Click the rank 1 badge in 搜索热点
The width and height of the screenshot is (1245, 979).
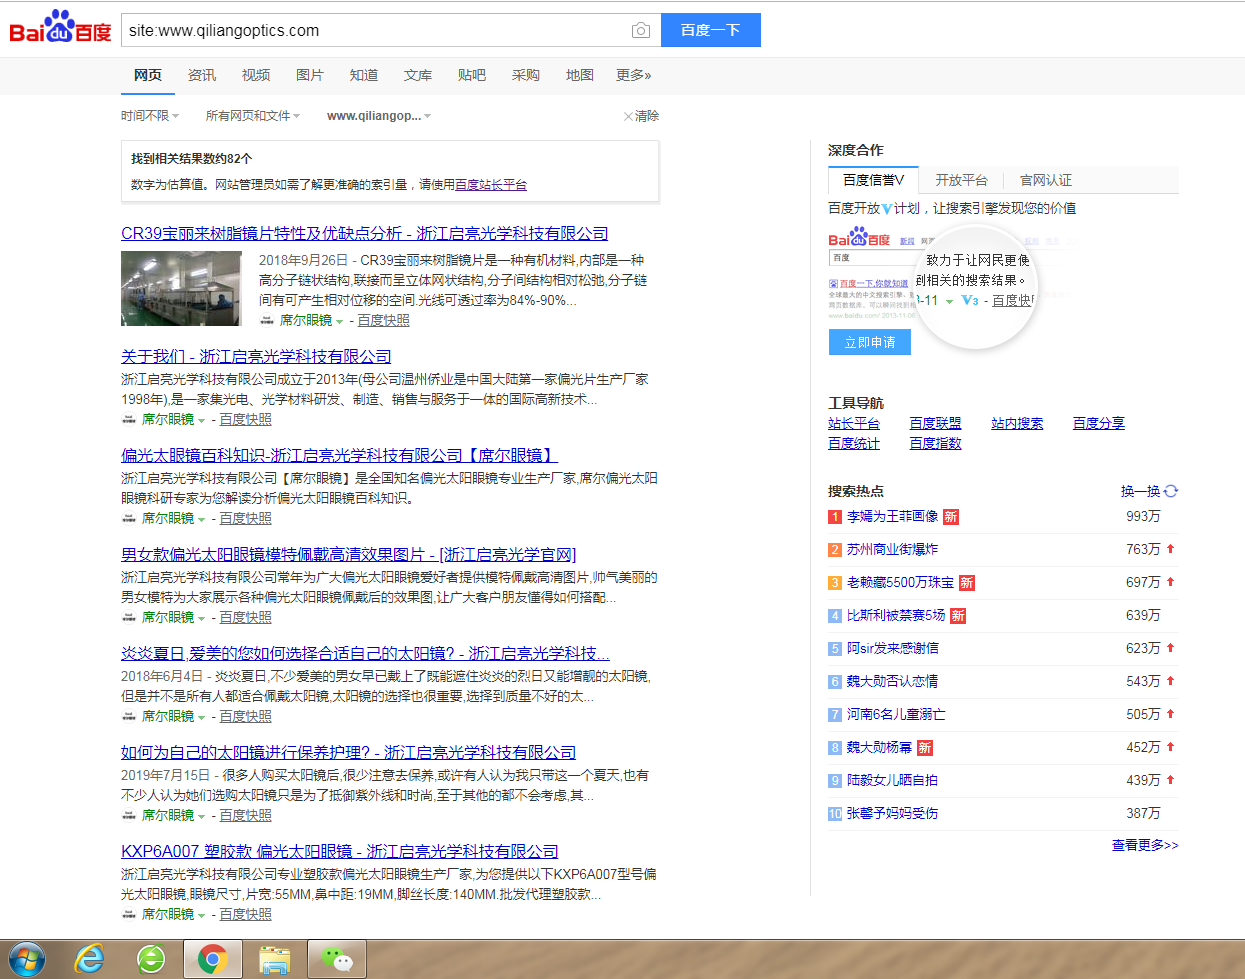(835, 517)
